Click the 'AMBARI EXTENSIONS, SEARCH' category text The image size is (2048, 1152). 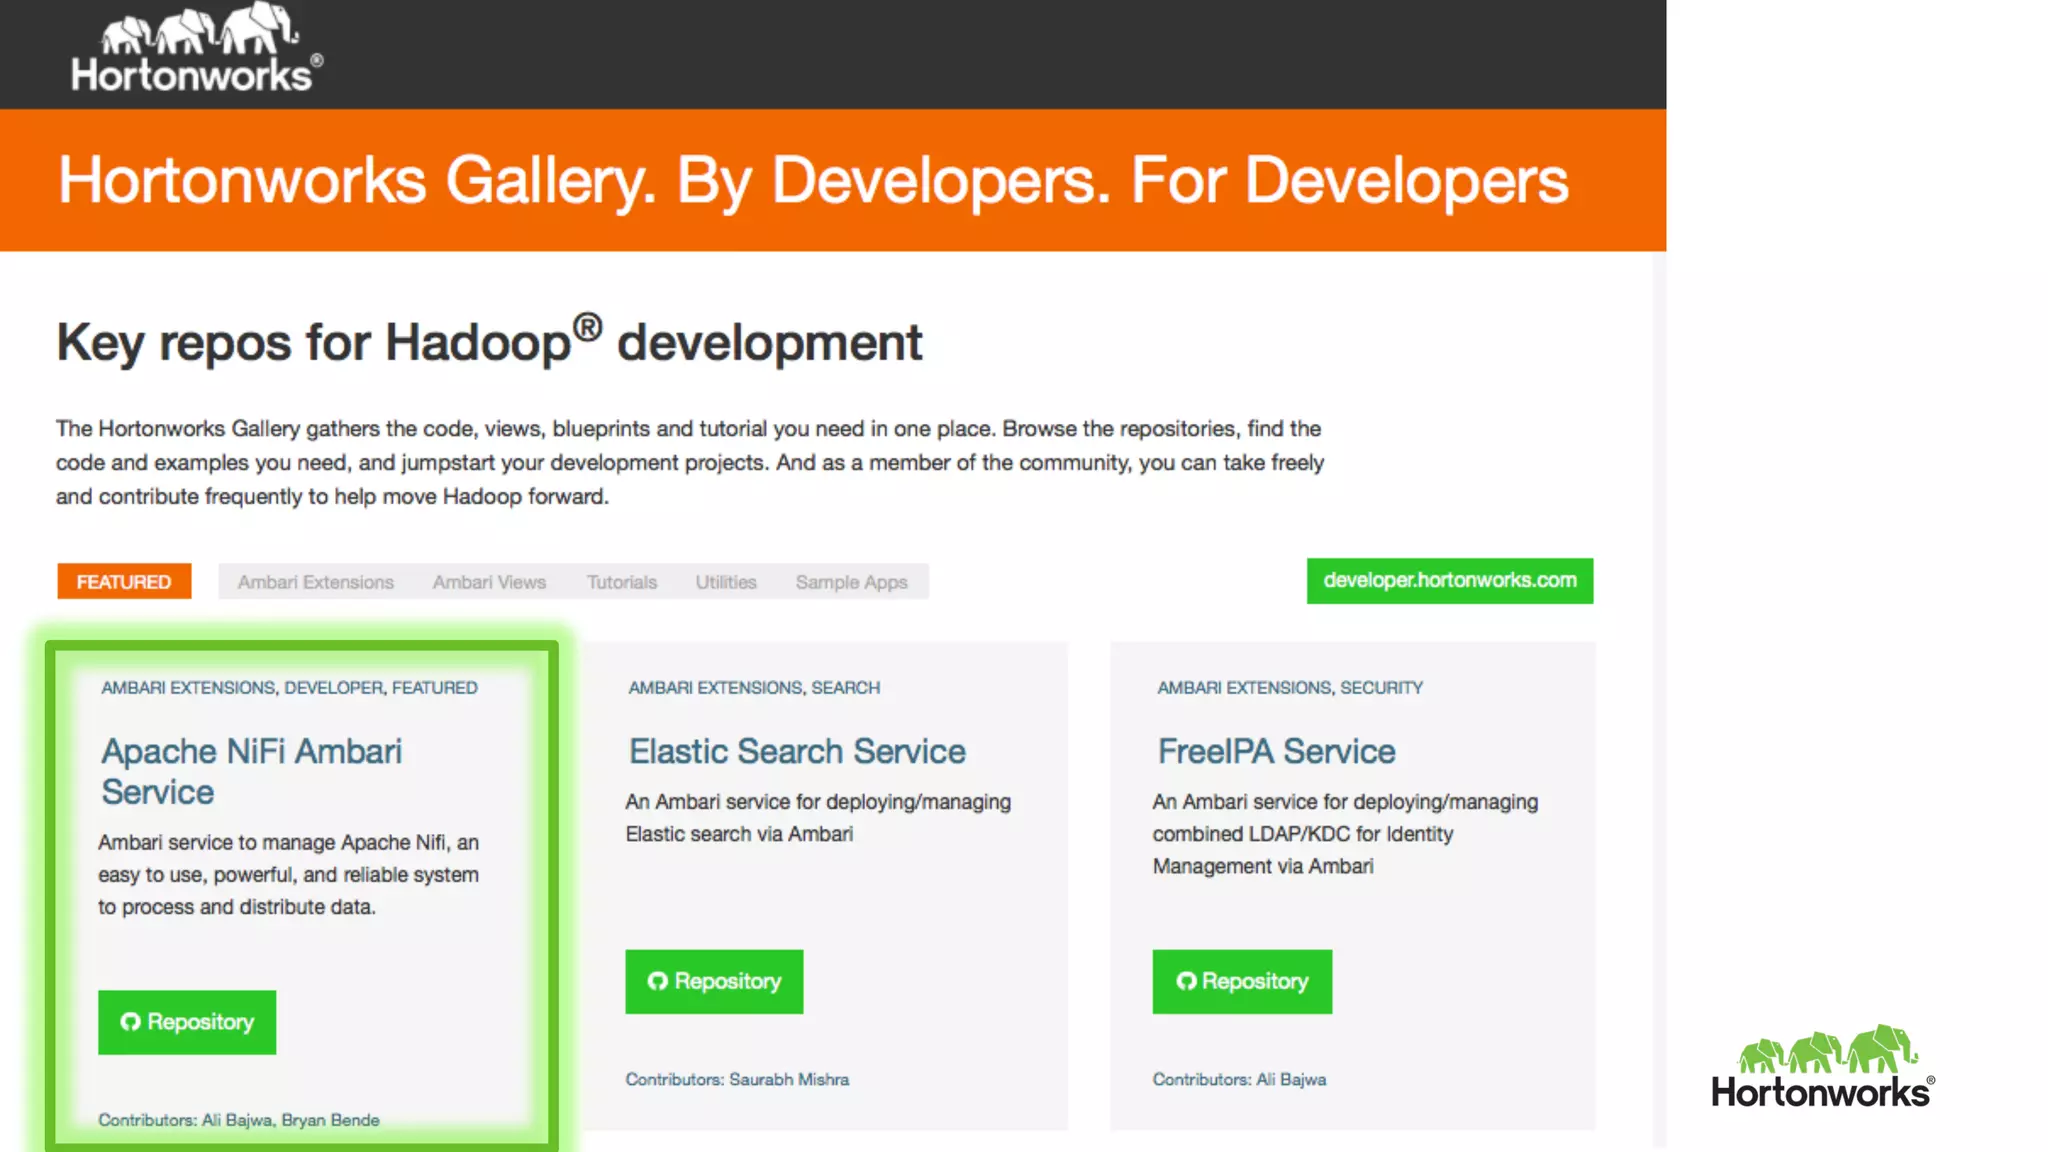(x=754, y=688)
